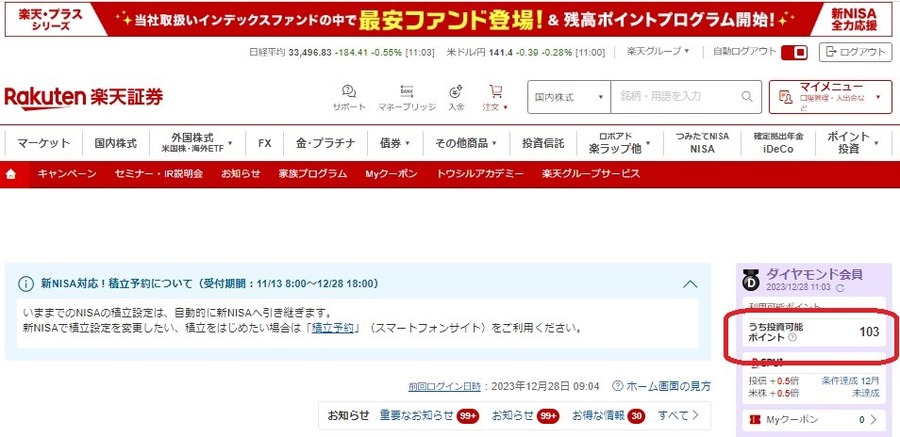900x437 pixels.
Task: Click the search magnifier icon
Action: pyautogui.click(x=747, y=96)
